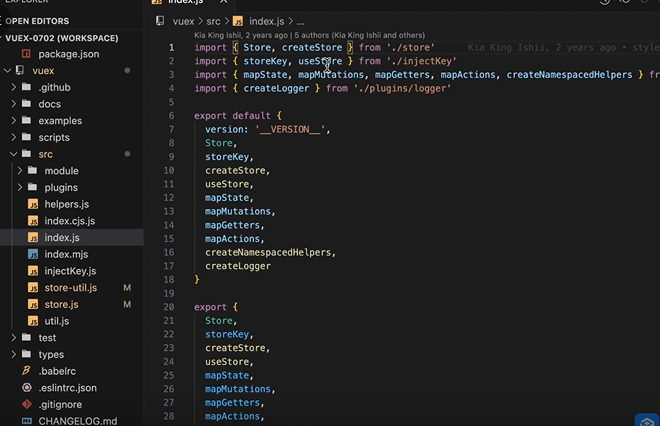Open '5 authors (Kia King Ishii and others)' lens

[x=359, y=35]
